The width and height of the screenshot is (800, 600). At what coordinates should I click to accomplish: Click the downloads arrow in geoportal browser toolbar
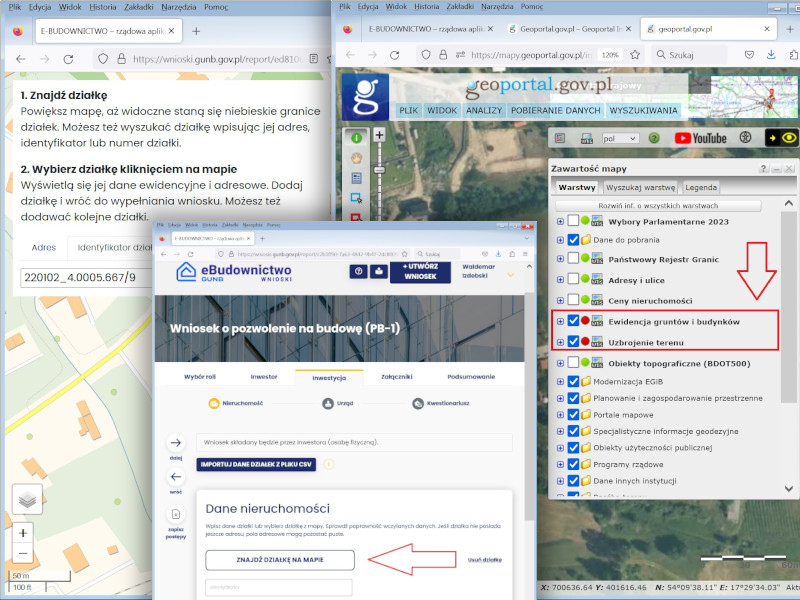771,55
